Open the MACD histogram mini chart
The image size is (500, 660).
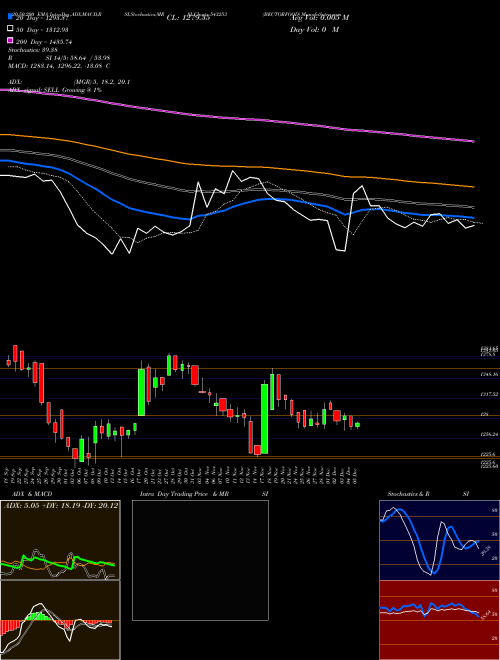[x=60, y=620]
